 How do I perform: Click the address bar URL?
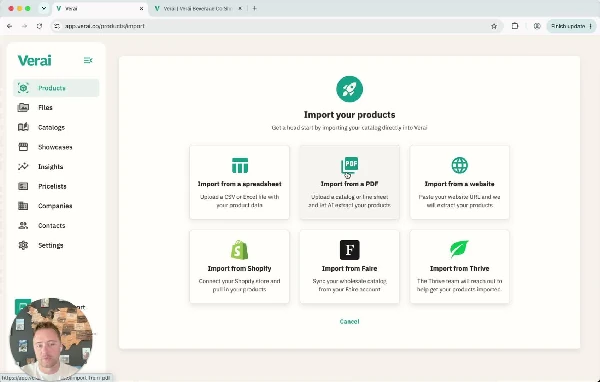[104, 26]
